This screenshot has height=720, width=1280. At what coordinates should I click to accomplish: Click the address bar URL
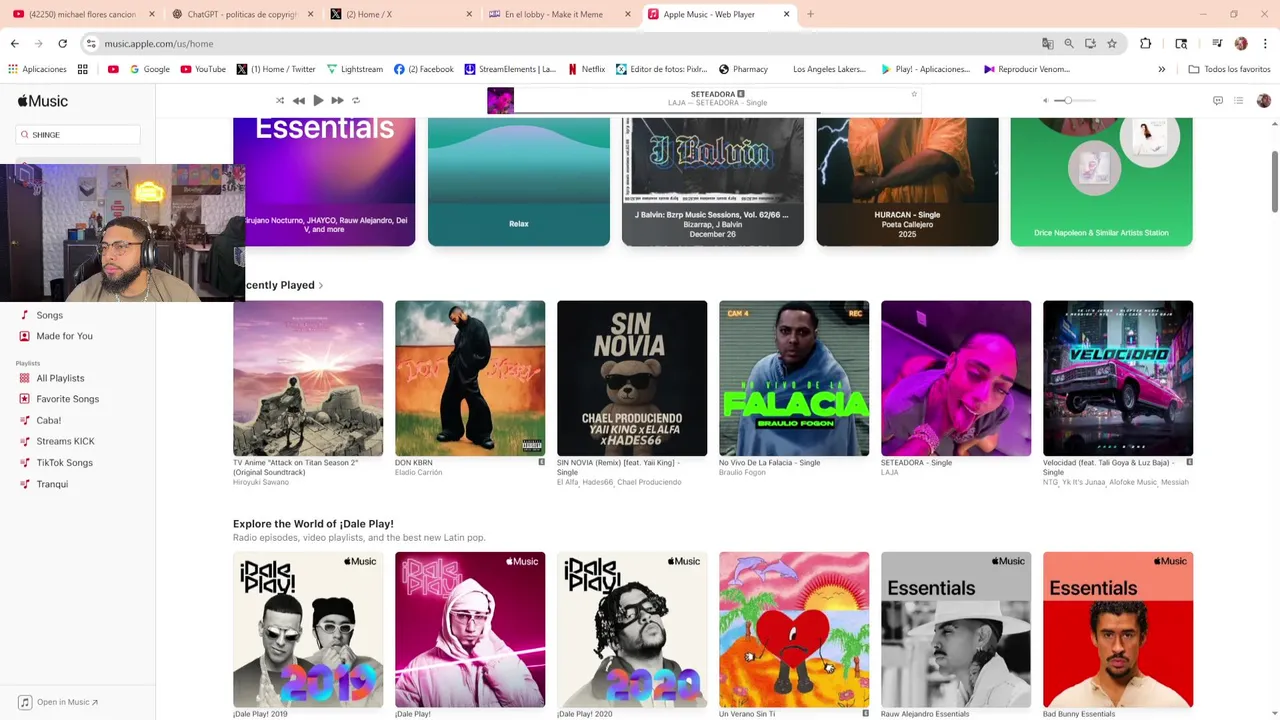coord(159,44)
